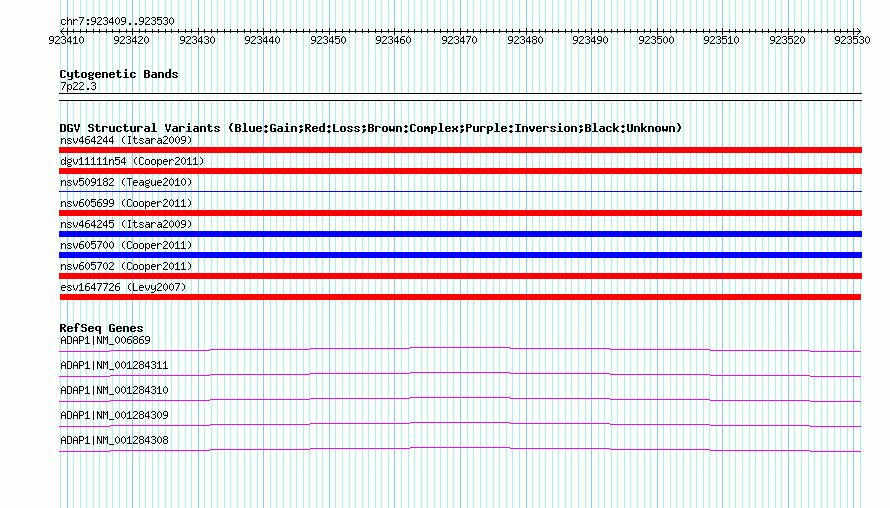Select the dgv11111n54 (Cooper2011) red loss bar
The height and width of the screenshot is (508, 890).
point(460,171)
